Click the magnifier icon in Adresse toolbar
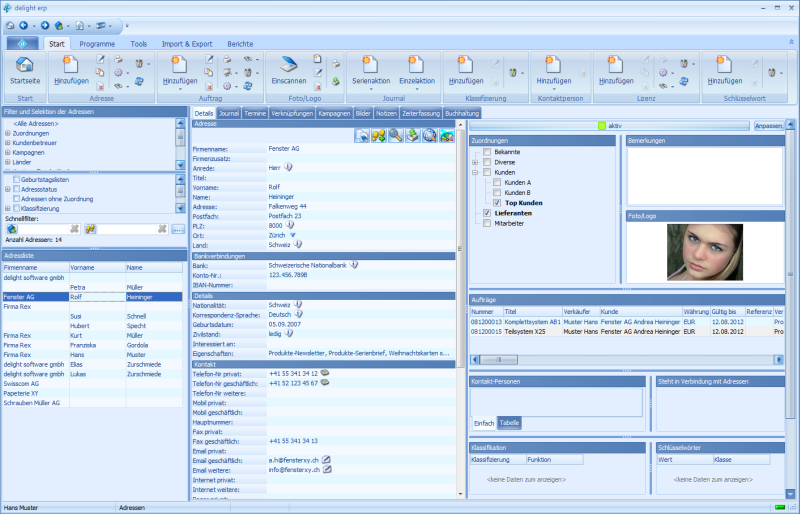This screenshot has width=800, height=514. [x=395, y=135]
